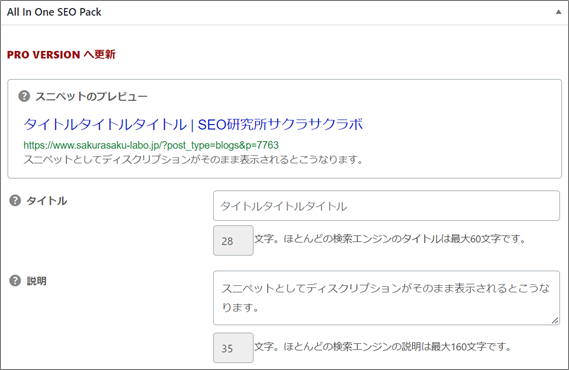Click the title character count box showing 28
Screen dimensions: 569x370
pos(233,240)
